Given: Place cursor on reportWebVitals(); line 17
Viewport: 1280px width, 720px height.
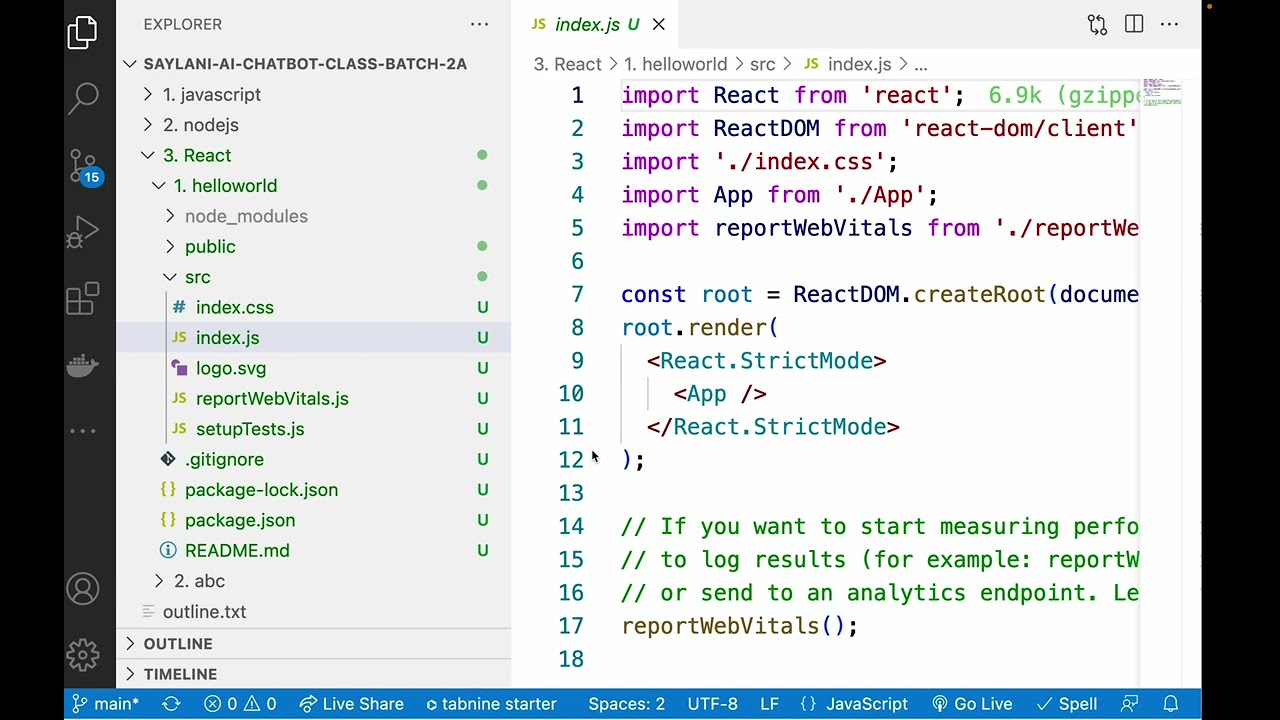Looking at the screenshot, I should click(740, 626).
